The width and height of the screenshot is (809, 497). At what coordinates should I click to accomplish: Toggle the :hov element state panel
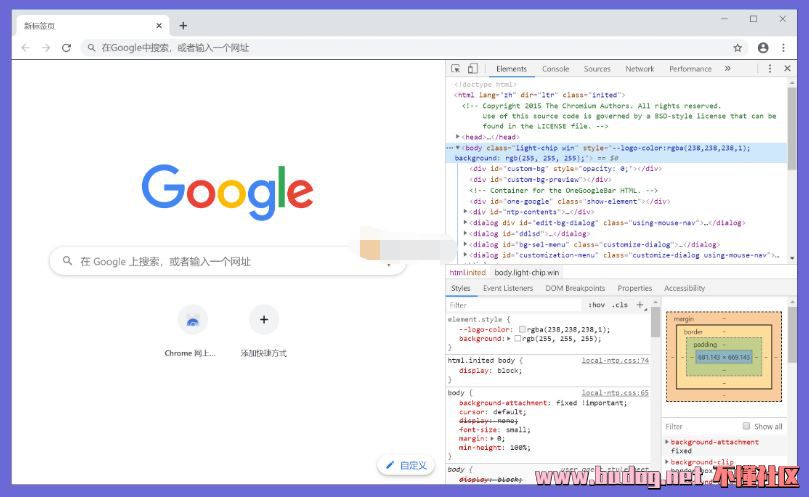596,305
